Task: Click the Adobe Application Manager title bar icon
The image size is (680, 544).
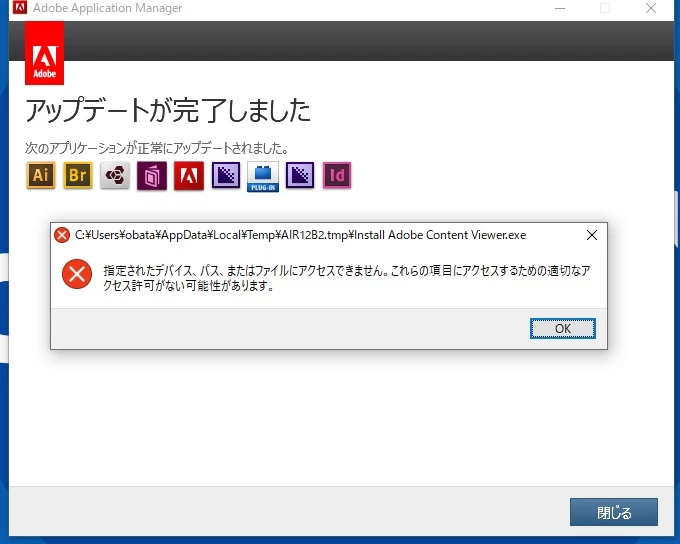Action: (20, 7)
